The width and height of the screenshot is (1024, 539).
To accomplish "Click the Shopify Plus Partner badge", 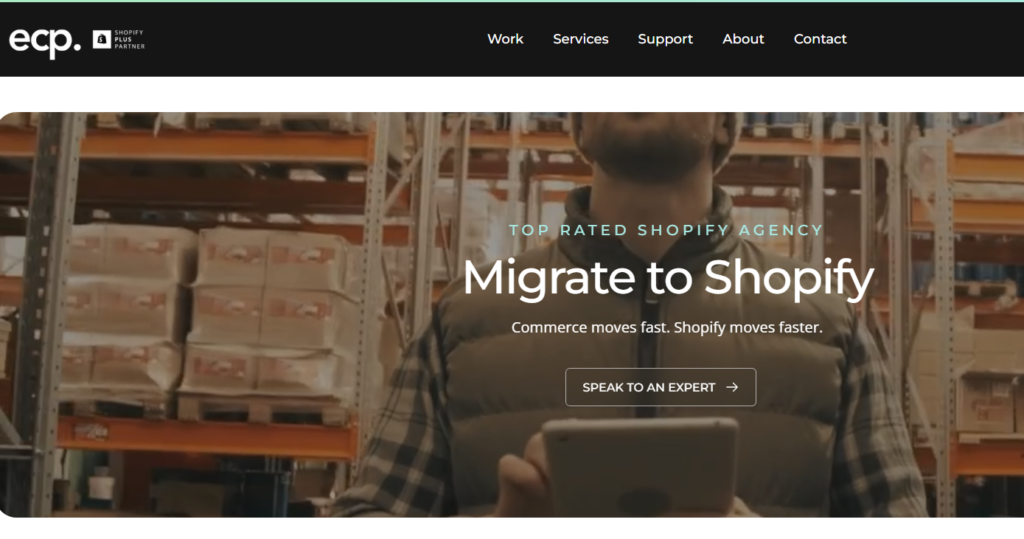I will pos(119,39).
